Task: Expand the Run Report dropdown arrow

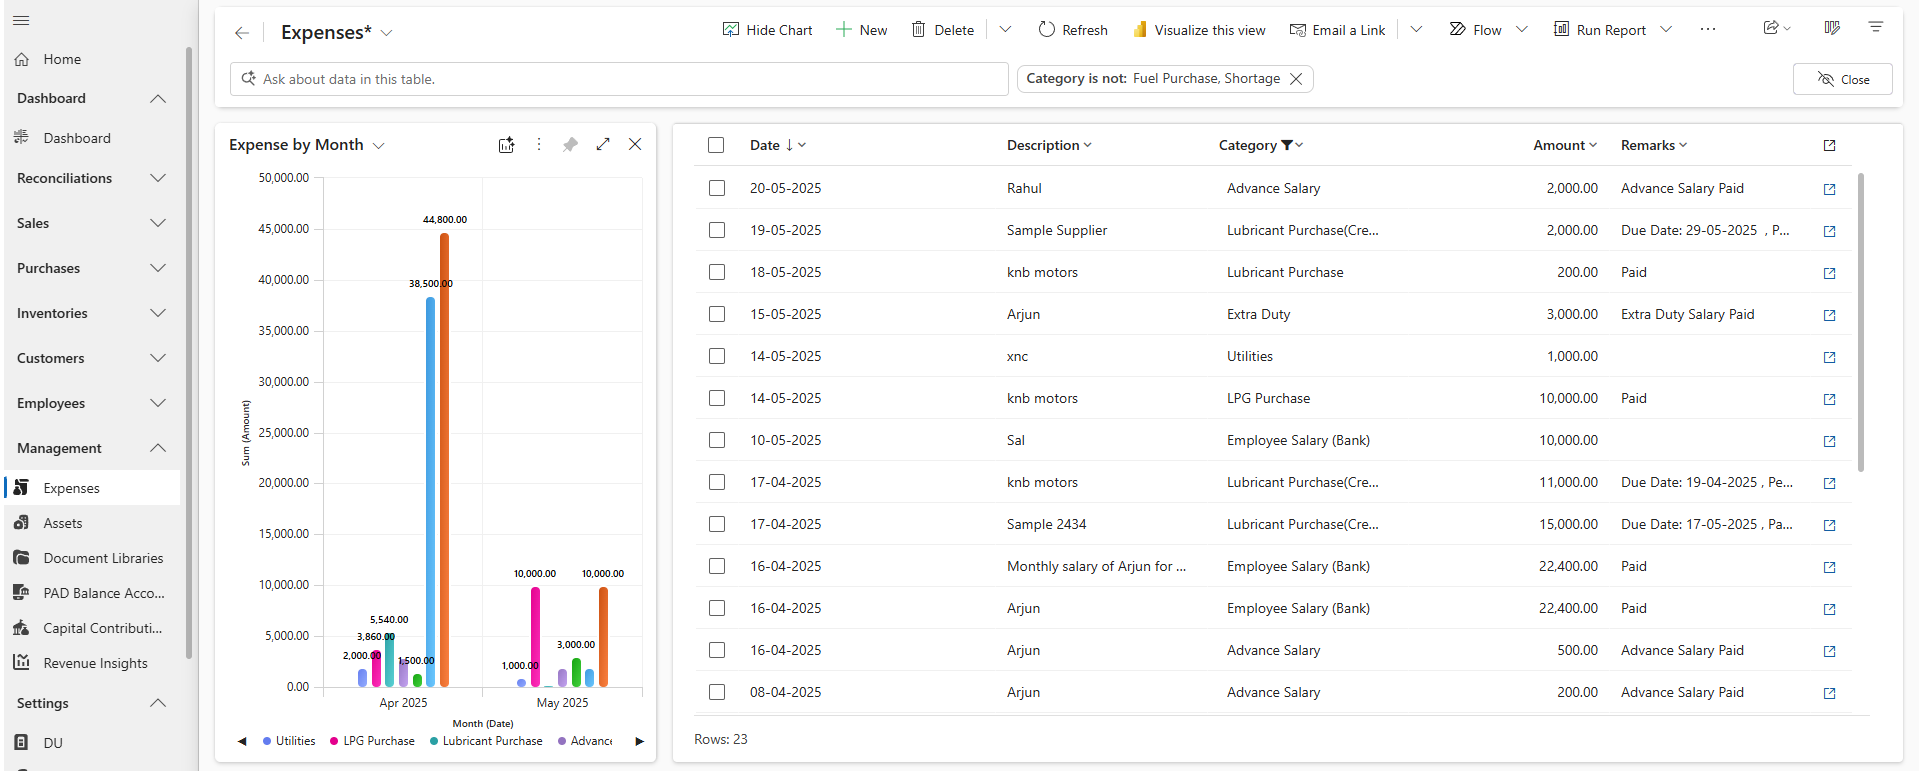Action: tap(1666, 30)
